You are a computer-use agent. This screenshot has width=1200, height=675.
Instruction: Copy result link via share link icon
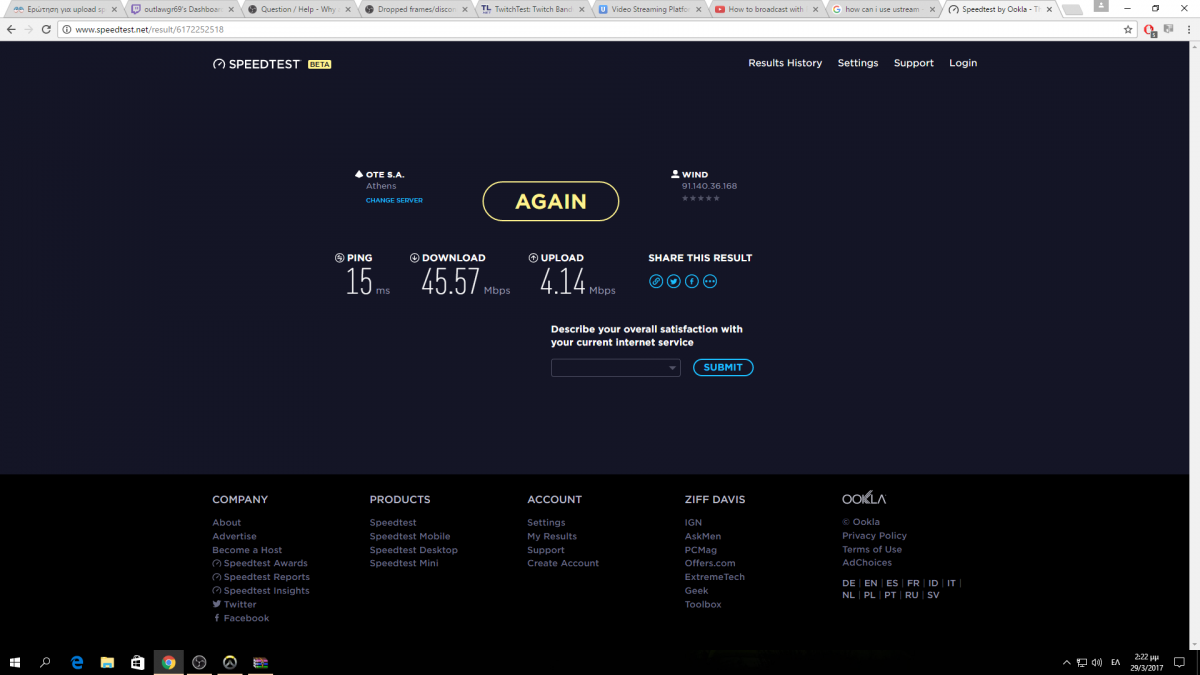(x=656, y=281)
